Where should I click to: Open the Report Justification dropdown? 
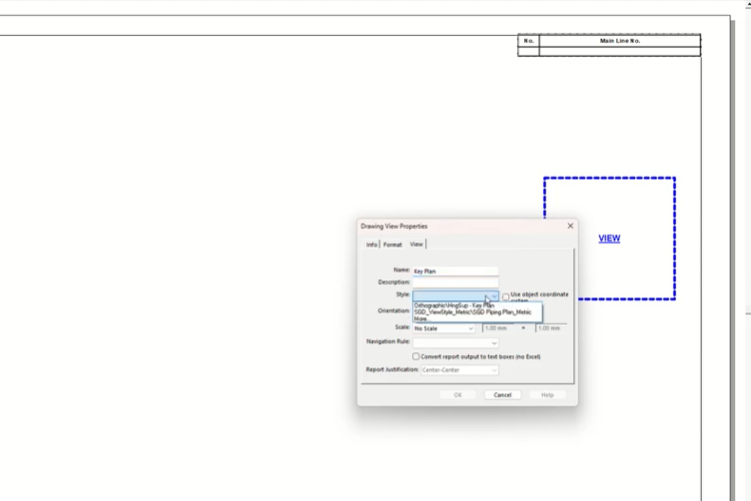[x=459, y=370]
